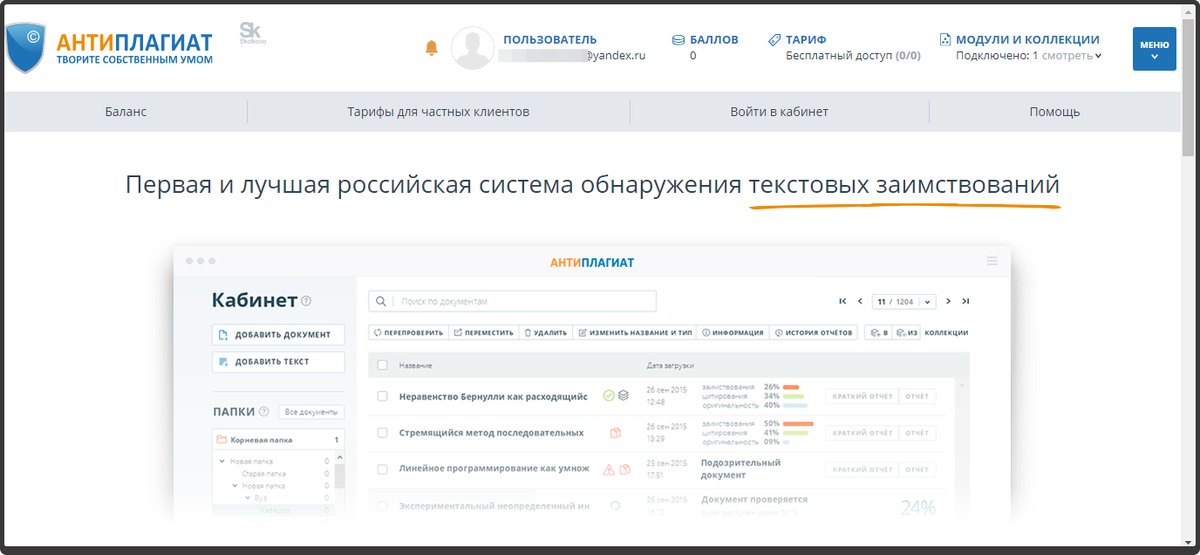Click the help icon next to Кабинет
The width and height of the screenshot is (1200, 555).
click(306, 300)
